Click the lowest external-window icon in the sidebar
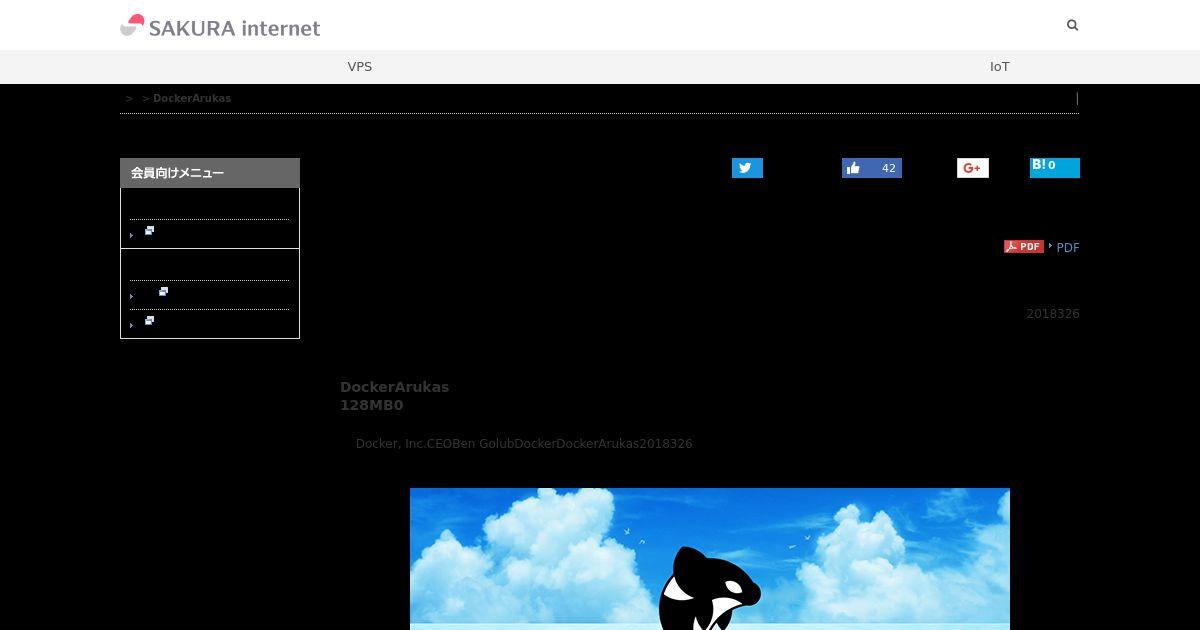 click(150, 321)
